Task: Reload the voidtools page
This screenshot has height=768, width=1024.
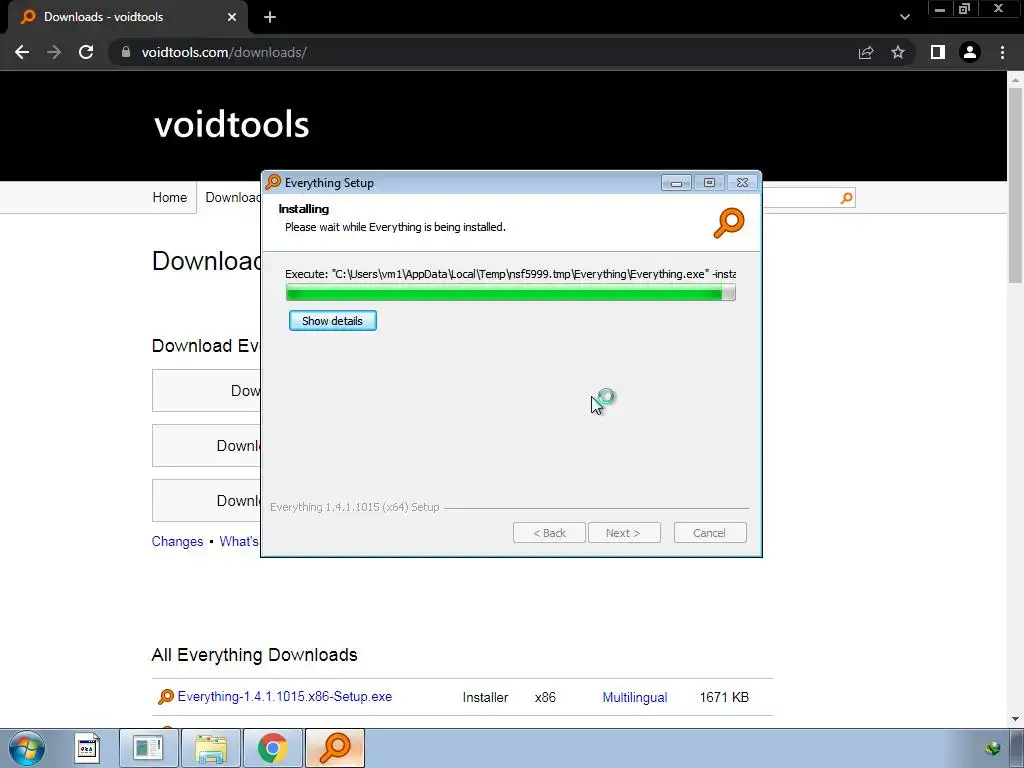Action: (x=86, y=52)
